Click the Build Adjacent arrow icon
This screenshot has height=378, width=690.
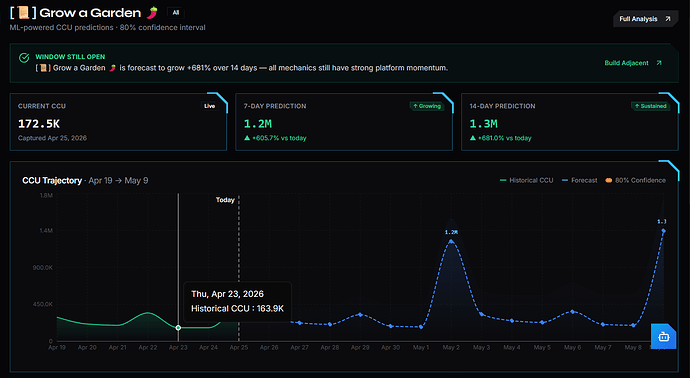(659, 63)
